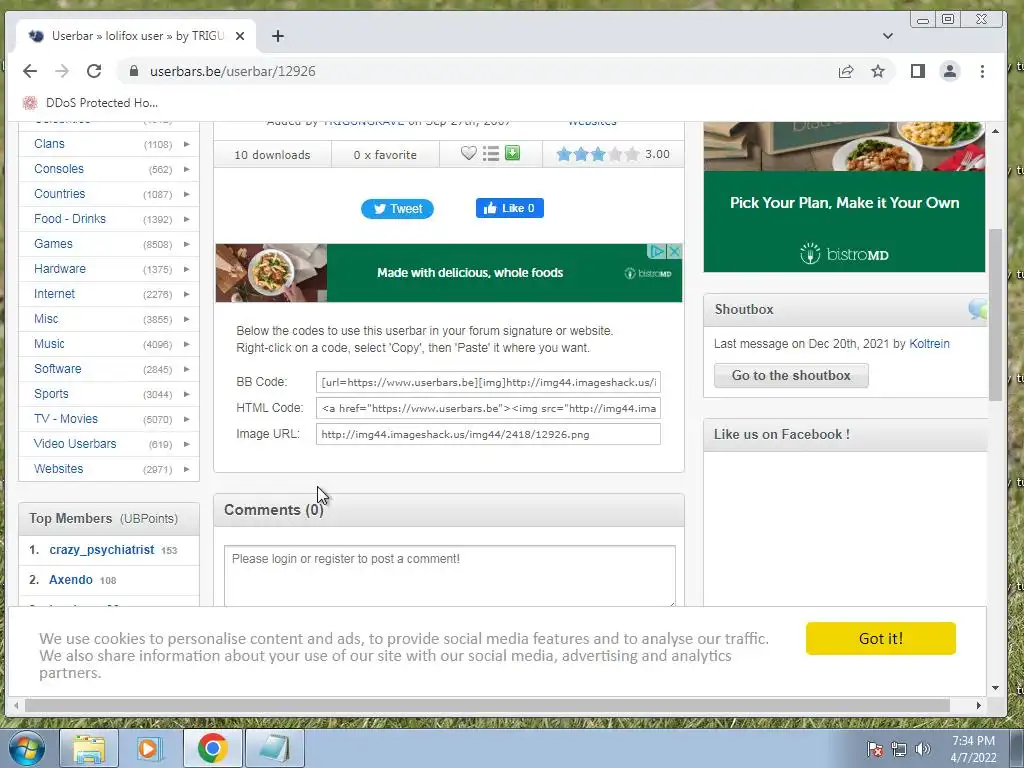1024x768 pixels.
Task: Bookmark this page with the star icon
Action: [x=878, y=71]
